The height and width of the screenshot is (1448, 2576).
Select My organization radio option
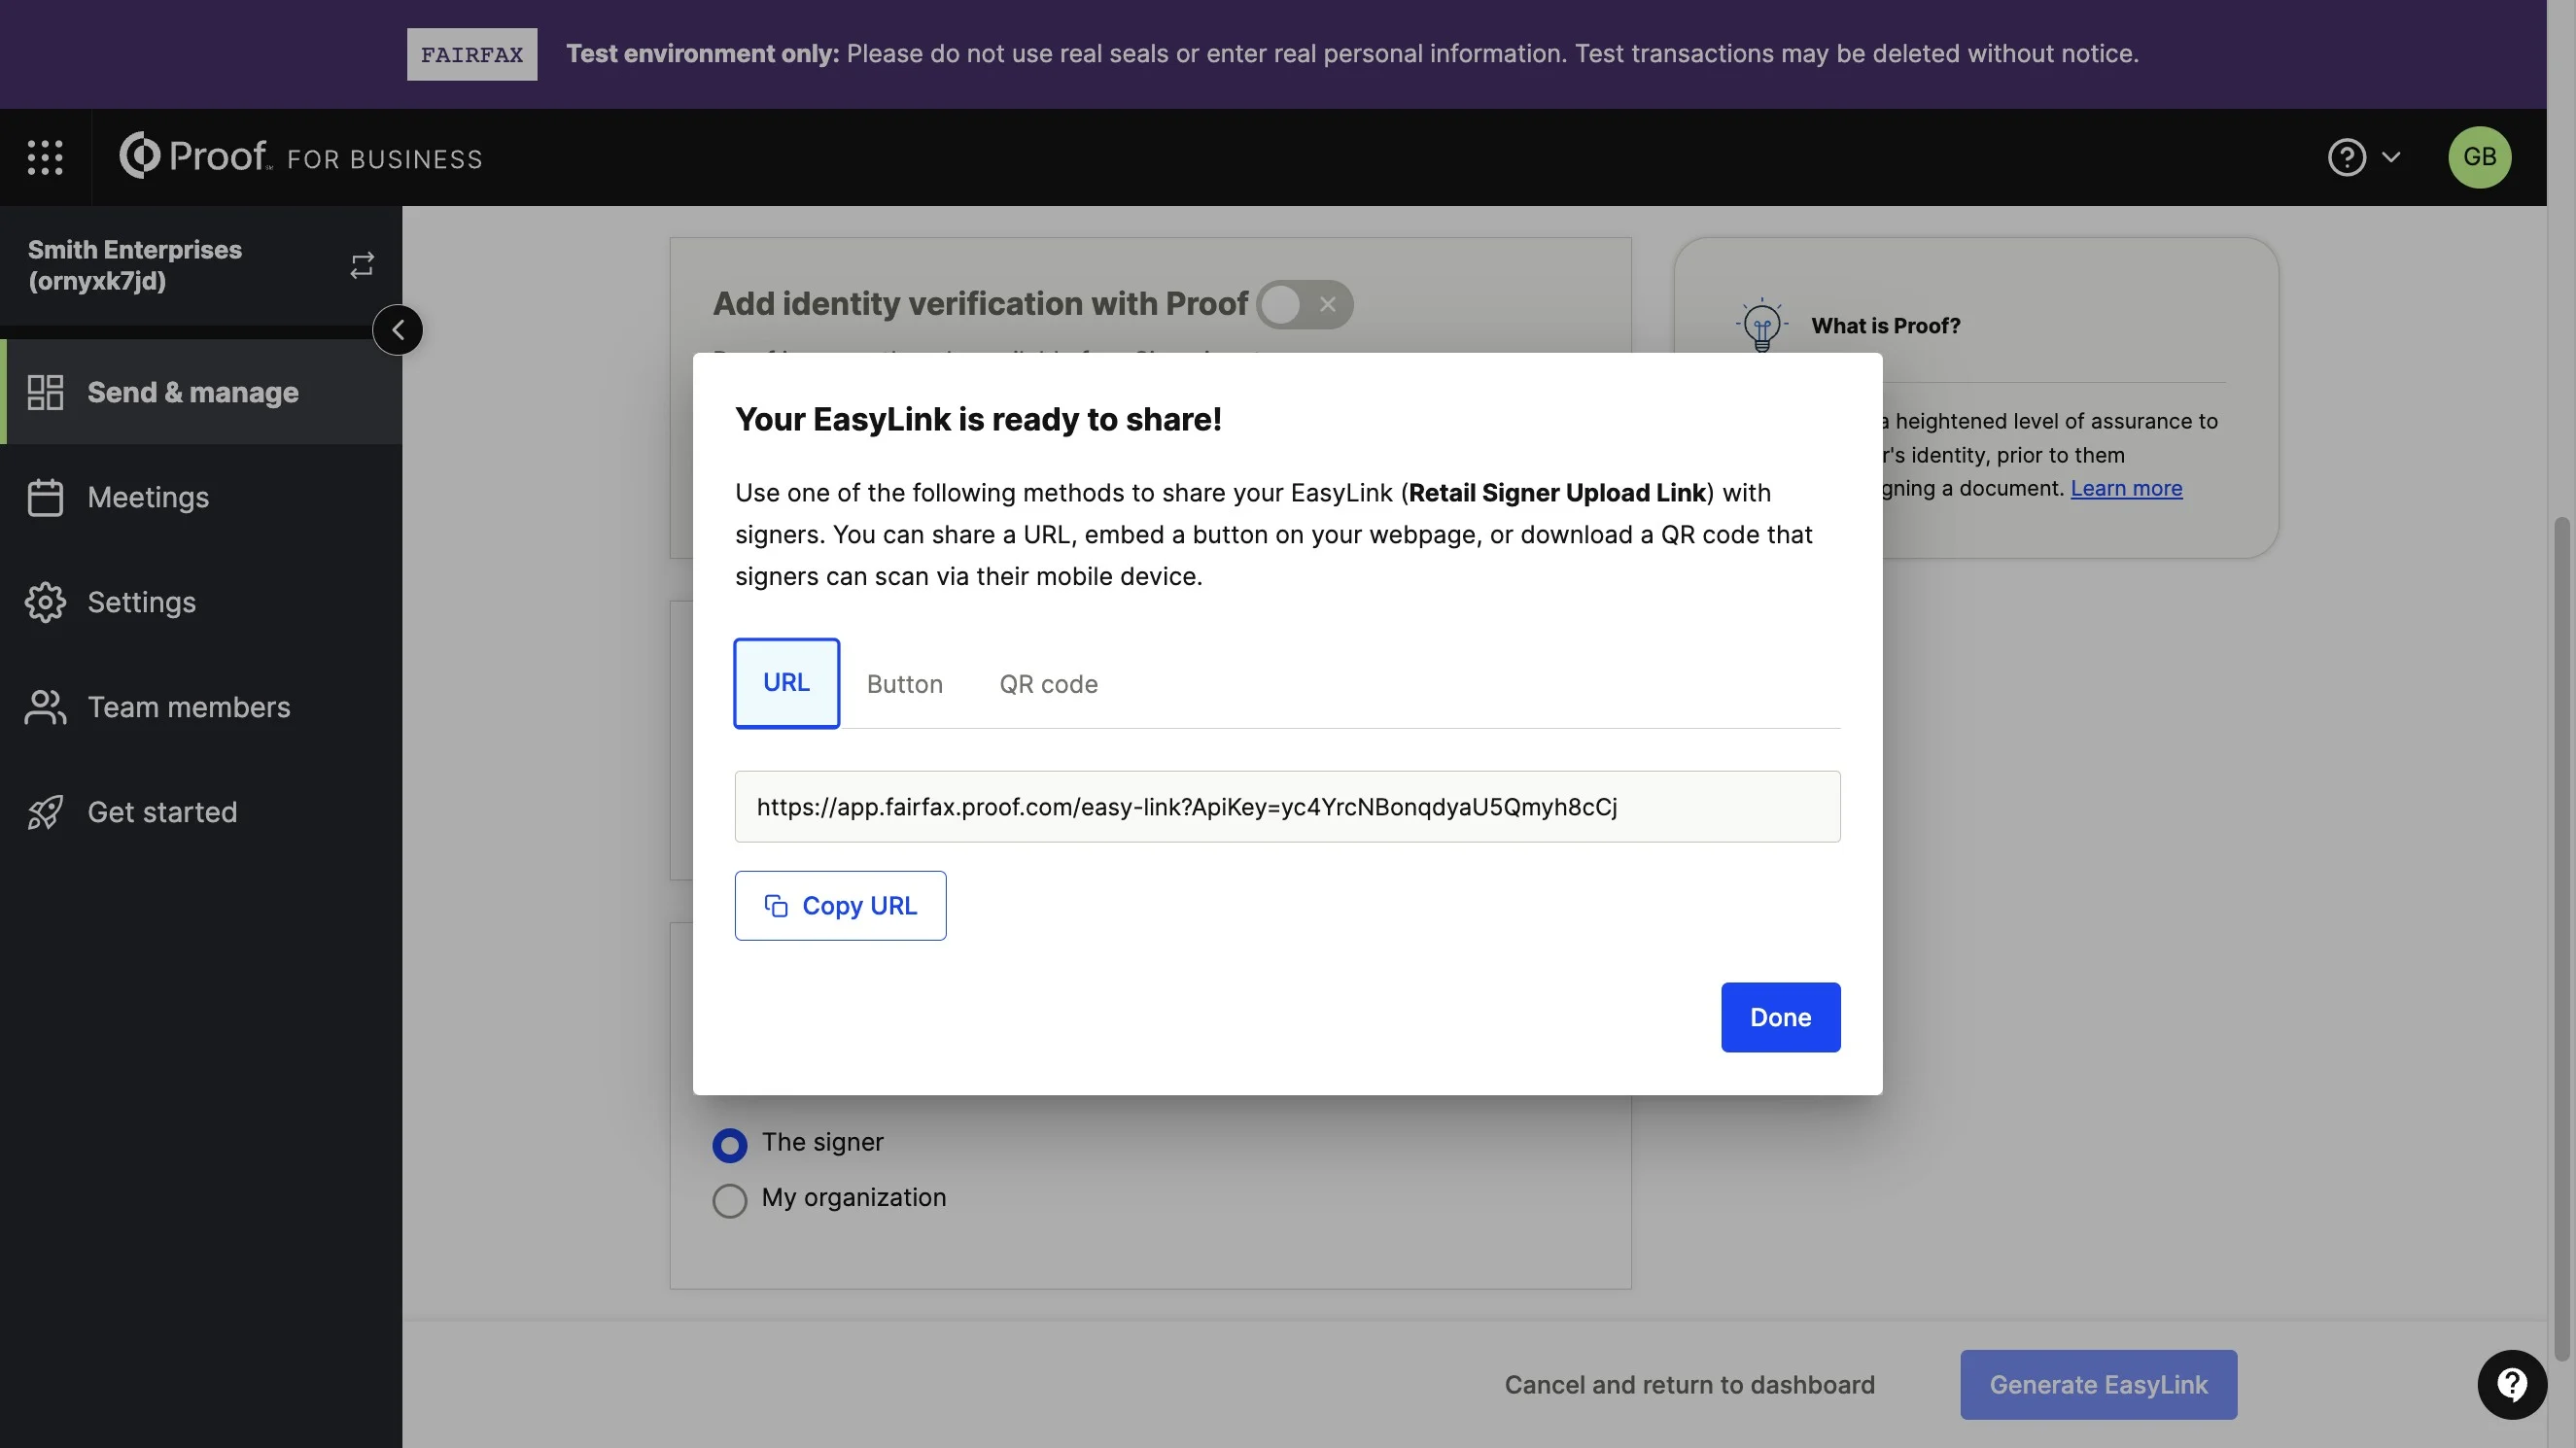[729, 1200]
